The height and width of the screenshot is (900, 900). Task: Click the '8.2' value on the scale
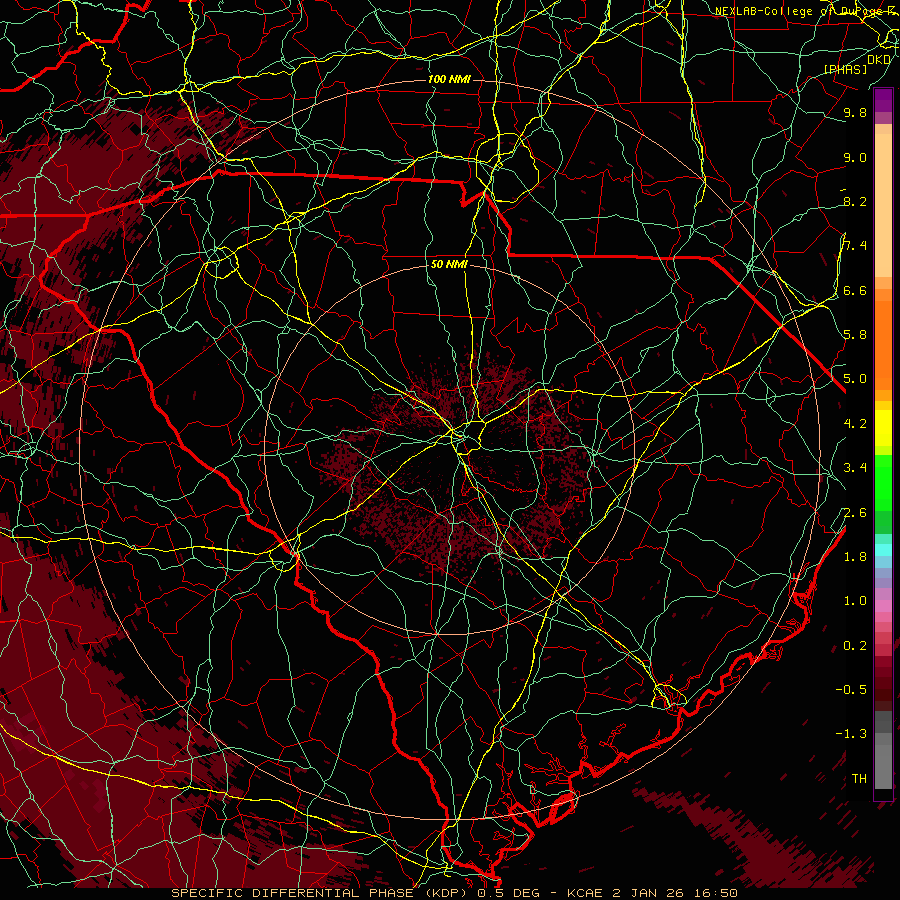[x=855, y=201]
